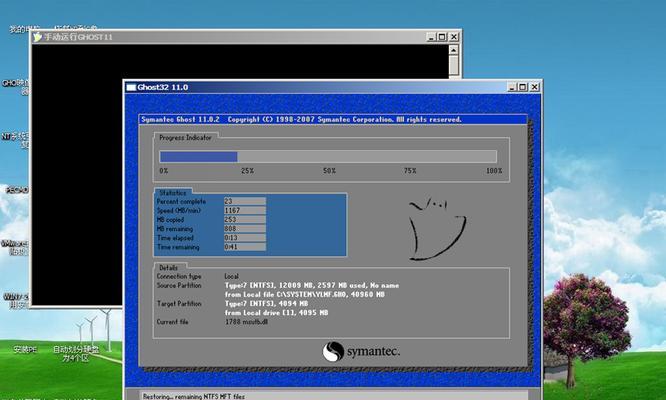Click the 0% progress marker label

(x=164, y=171)
